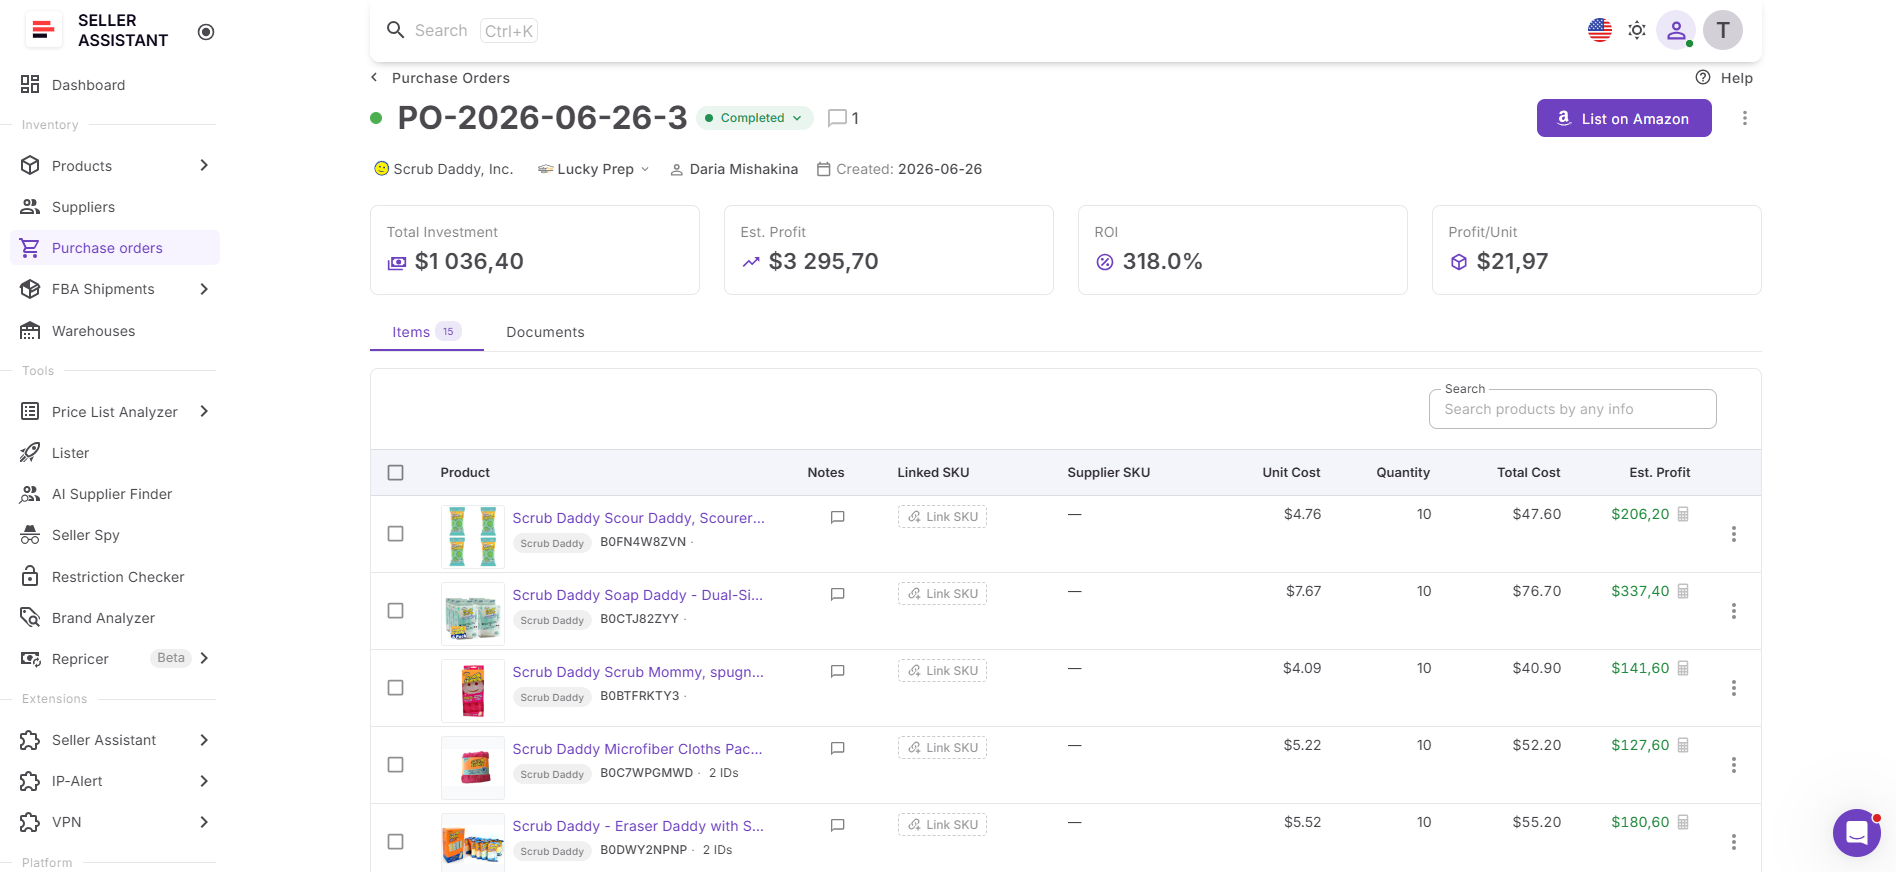Expand the Products submenu chevron
Screen dimensions: 1896x872
tap(204, 165)
